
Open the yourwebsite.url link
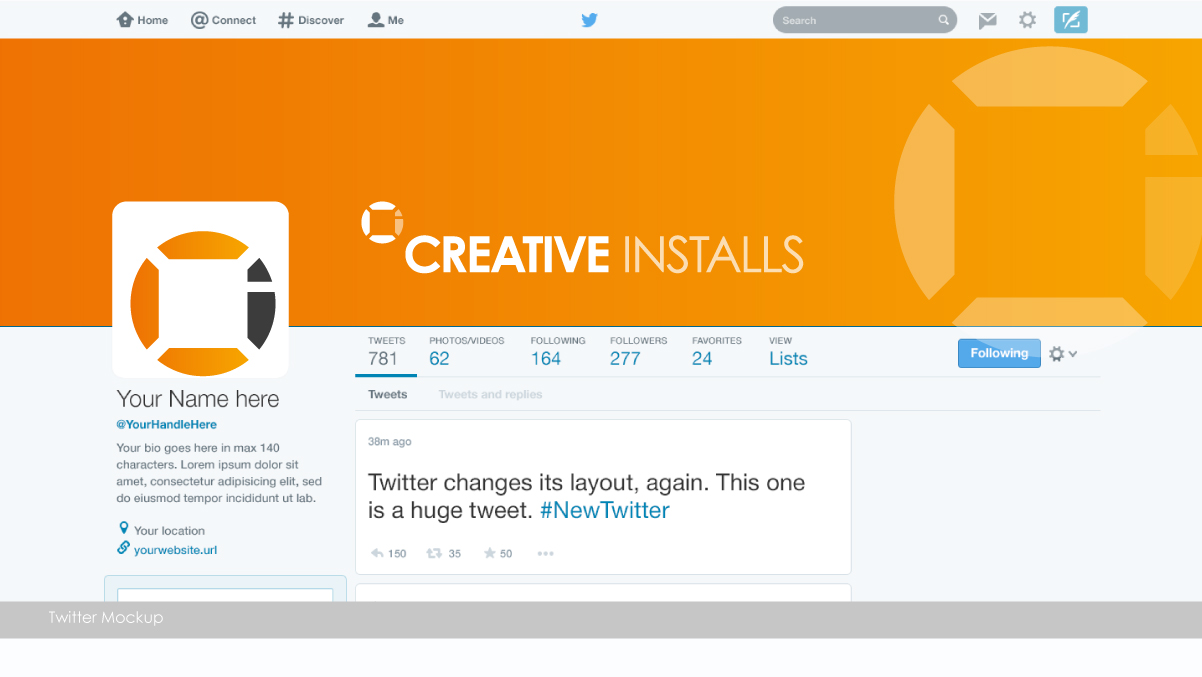click(x=175, y=550)
